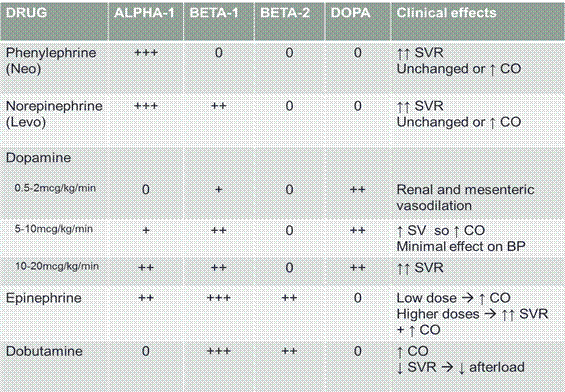Select Epinephrine's +++ BETA-1 value
Screen dimensions: 565x392
[219, 298]
